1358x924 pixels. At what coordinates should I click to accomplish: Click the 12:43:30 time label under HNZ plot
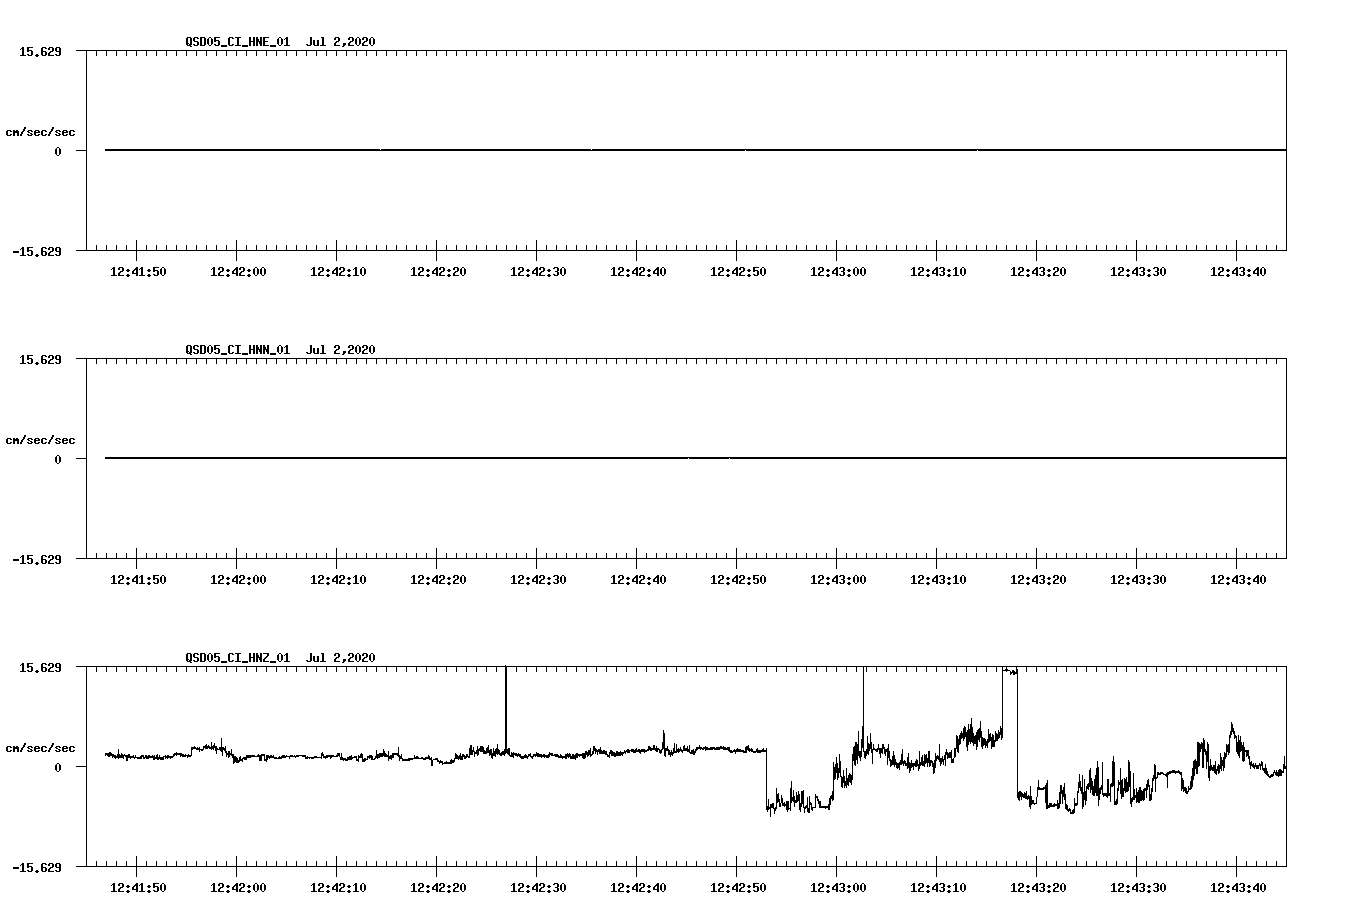click(x=1138, y=887)
